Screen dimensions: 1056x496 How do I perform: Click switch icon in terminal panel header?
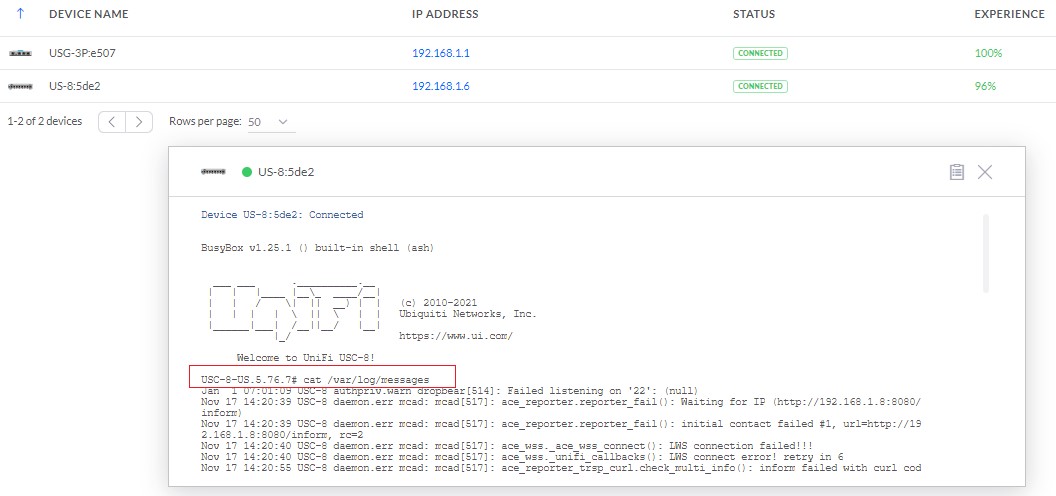coord(213,172)
